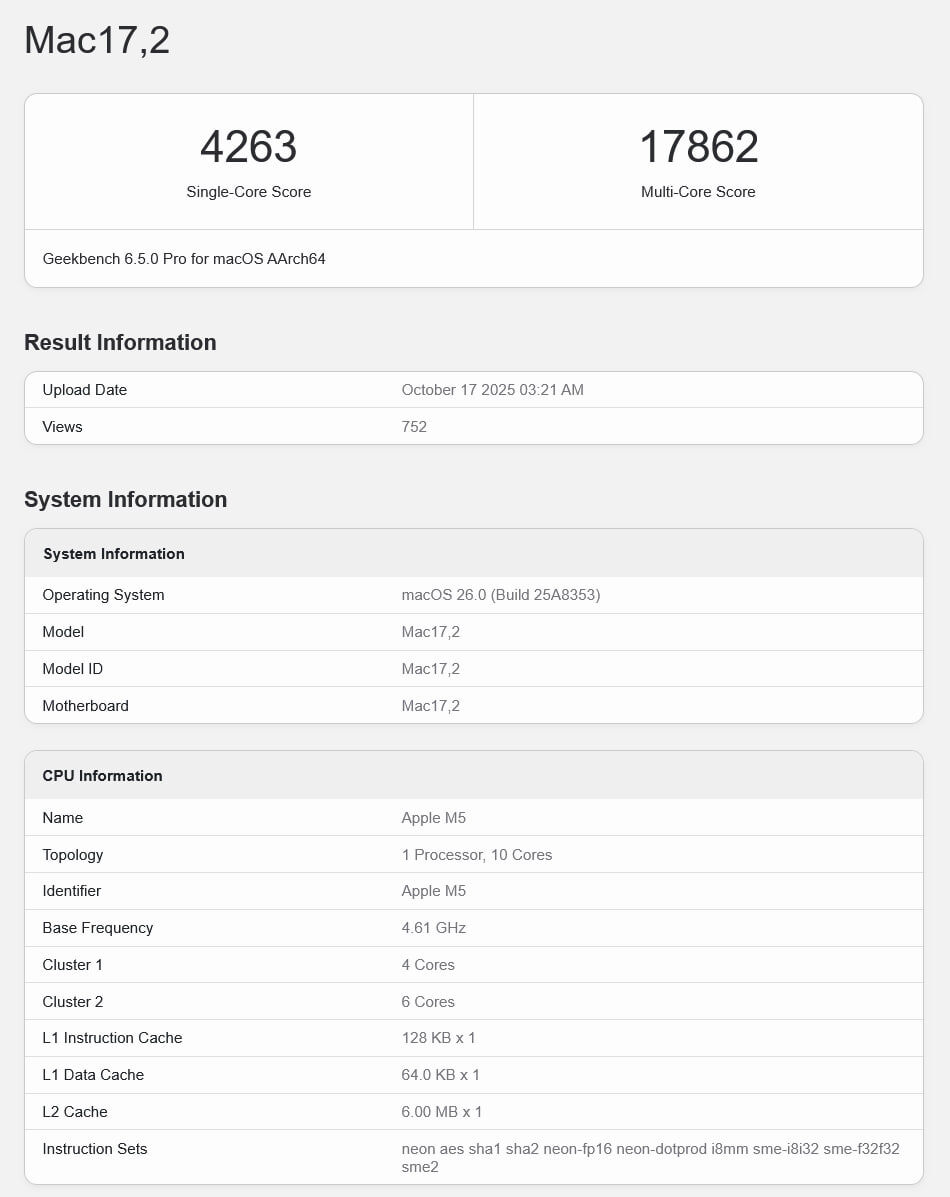The height and width of the screenshot is (1197, 950).
Task: Click the L2 Cache label
Action: point(75,1112)
